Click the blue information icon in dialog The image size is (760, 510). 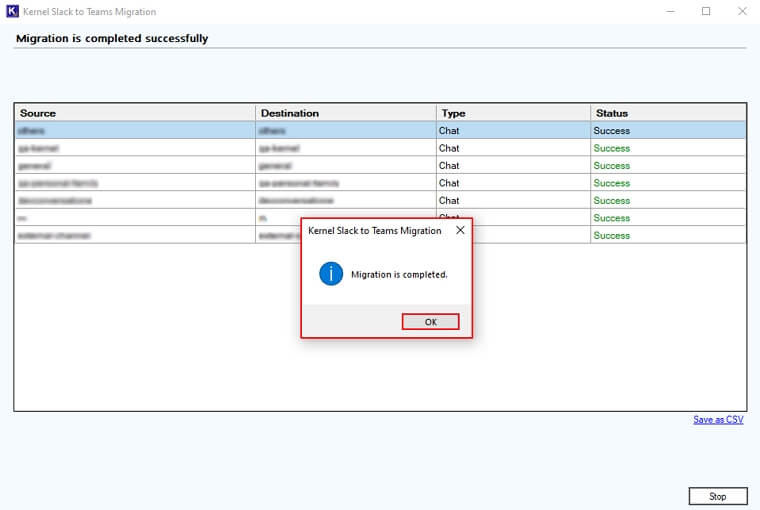pos(331,274)
